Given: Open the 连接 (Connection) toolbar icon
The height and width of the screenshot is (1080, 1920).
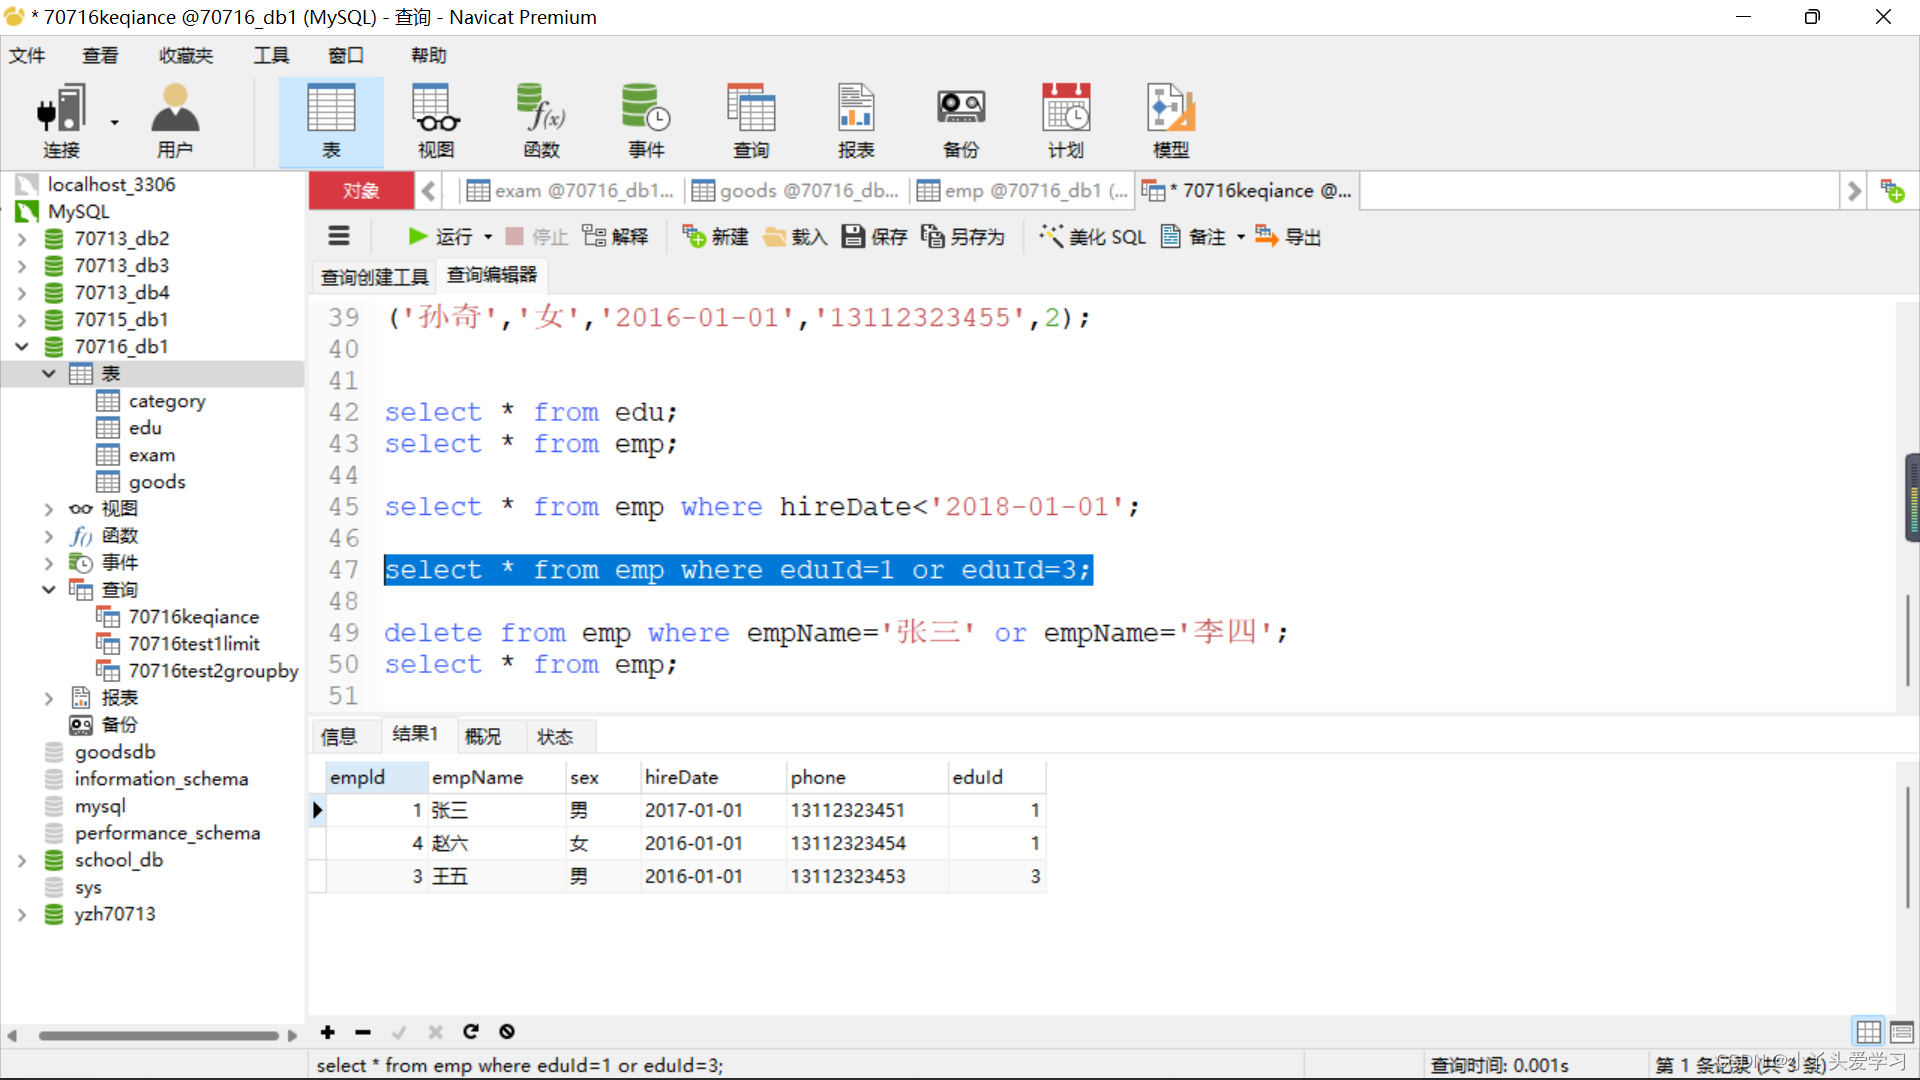Looking at the screenshot, I should [62, 122].
